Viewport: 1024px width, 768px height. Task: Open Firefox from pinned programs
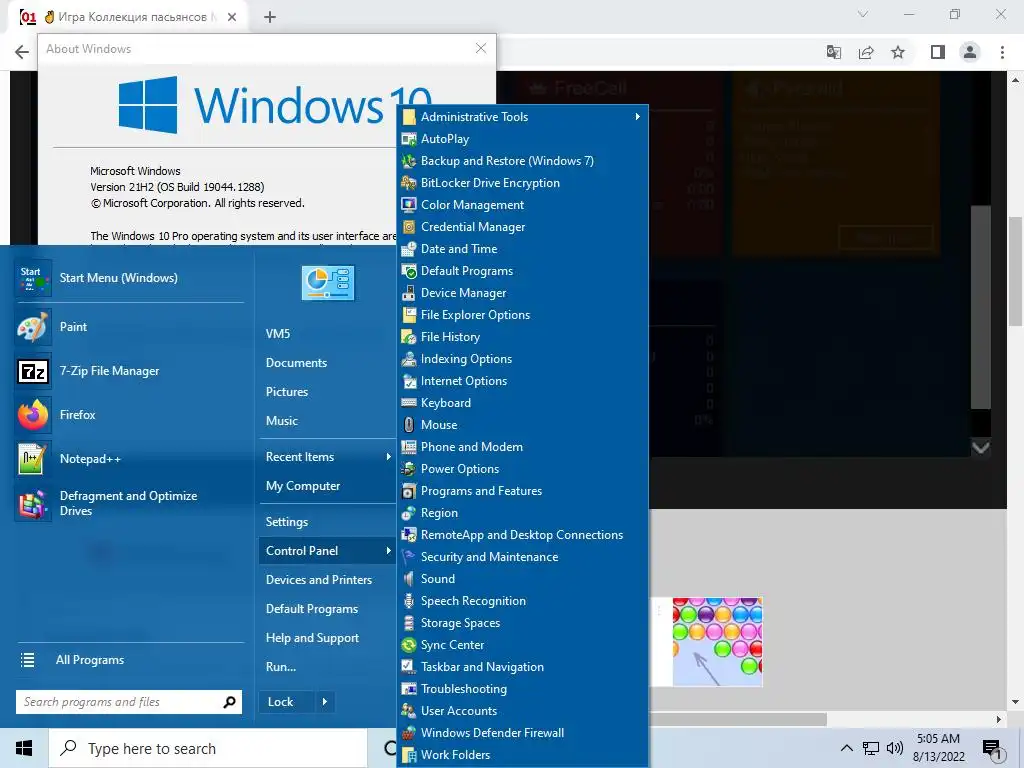(129, 415)
